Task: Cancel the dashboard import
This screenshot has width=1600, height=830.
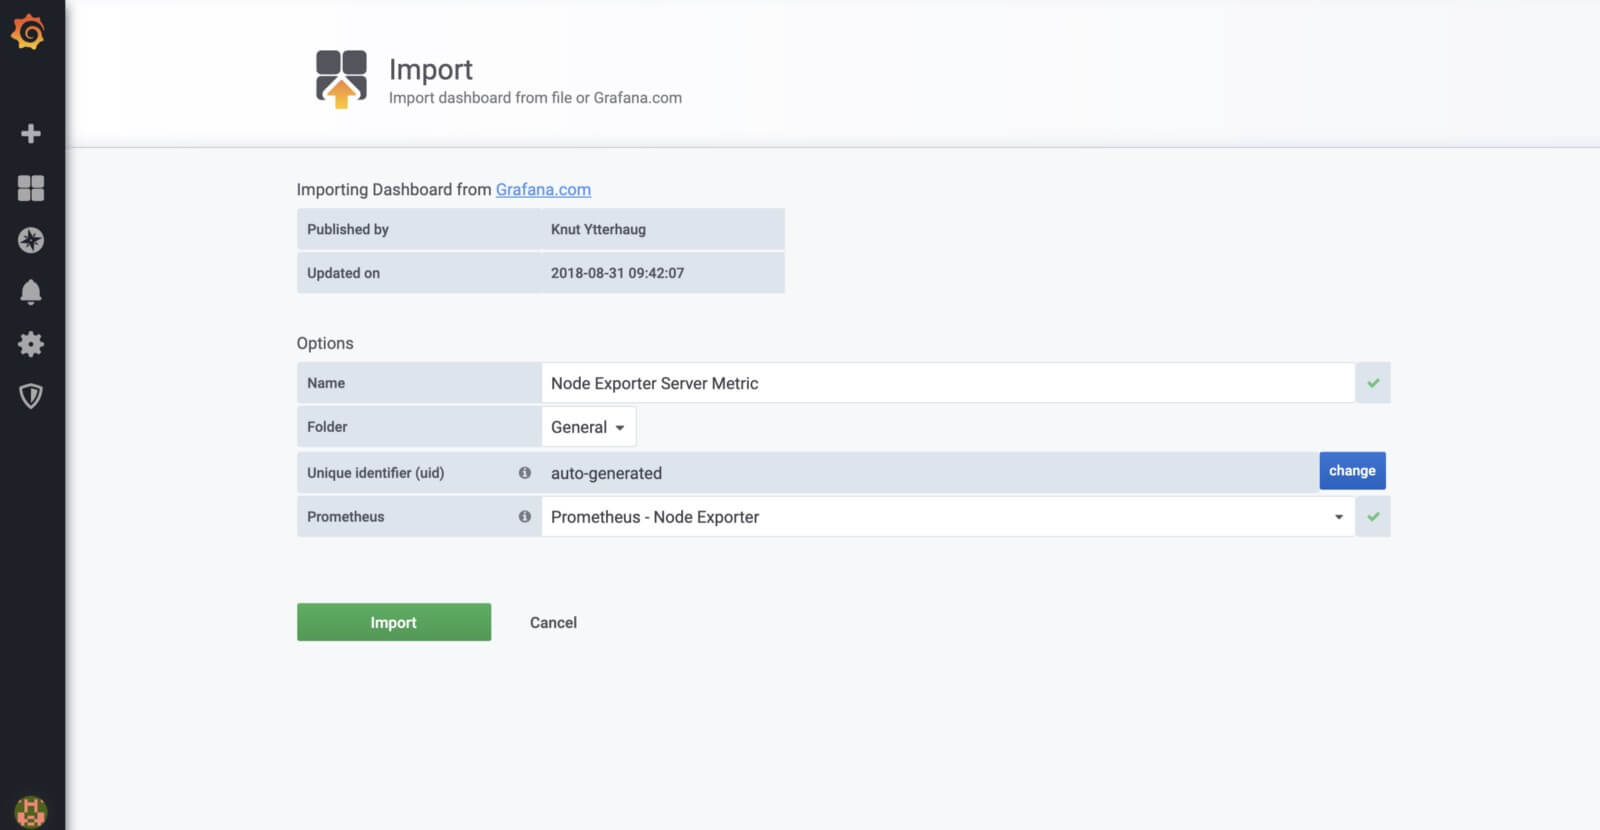Action: pyautogui.click(x=553, y=622)
